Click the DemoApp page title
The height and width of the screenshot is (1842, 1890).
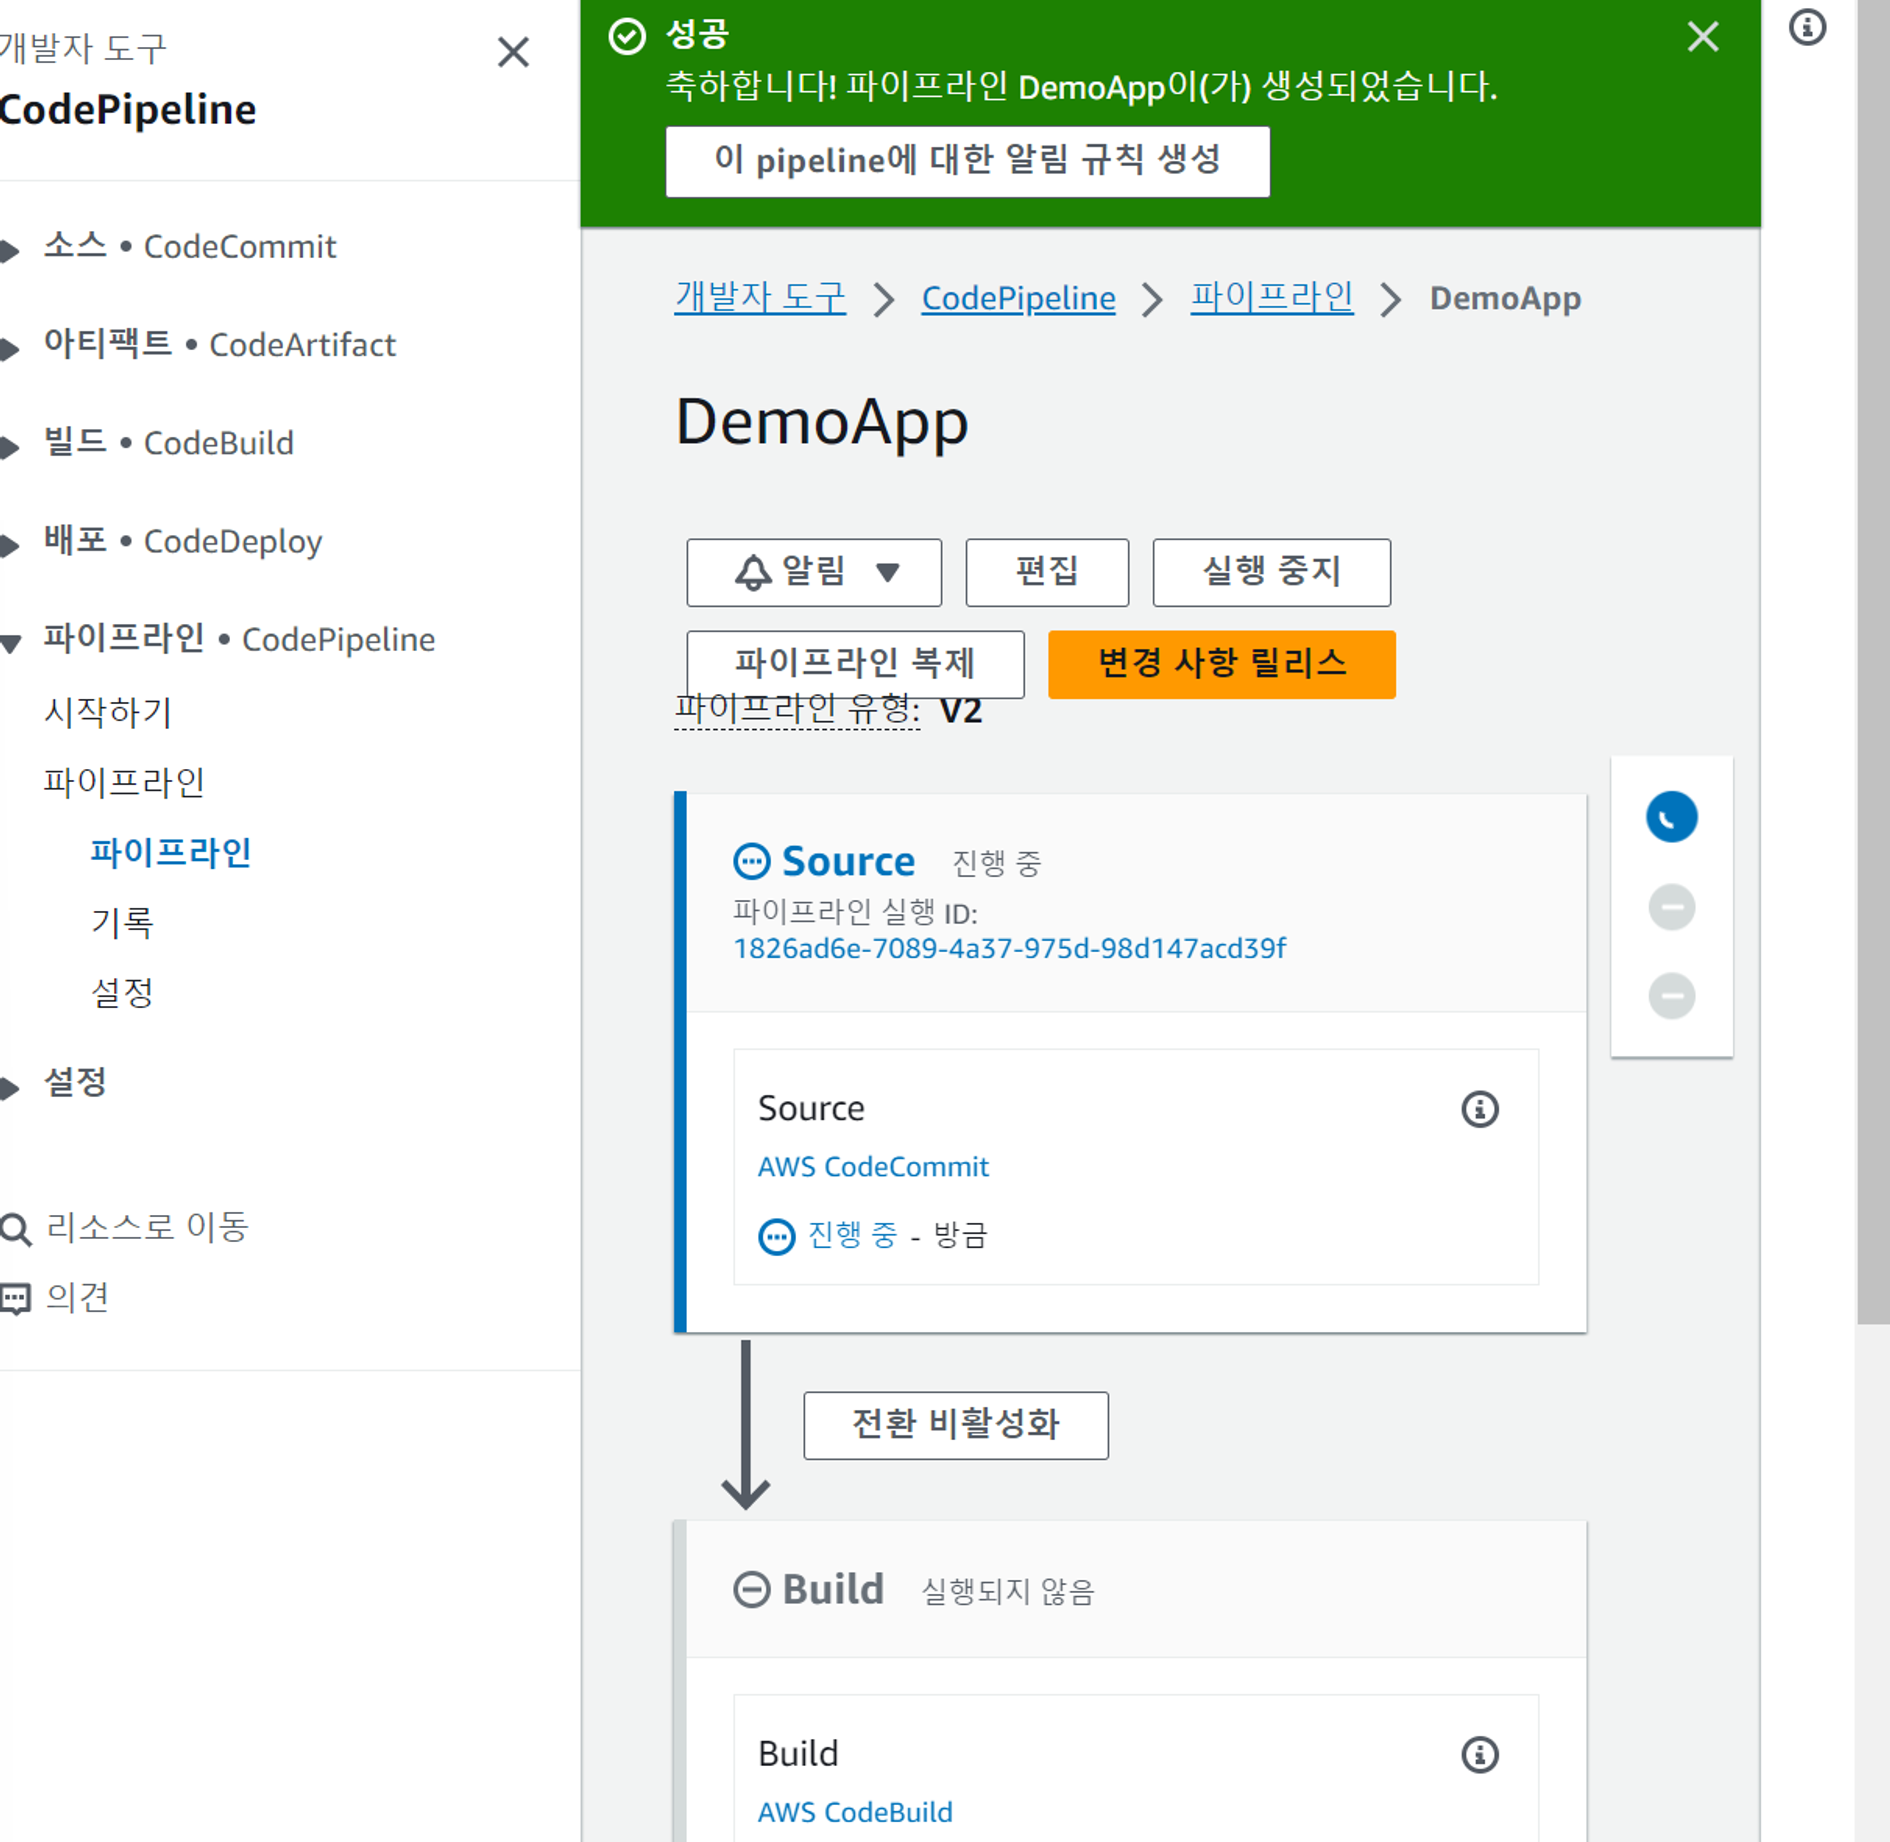coord(821,421)
